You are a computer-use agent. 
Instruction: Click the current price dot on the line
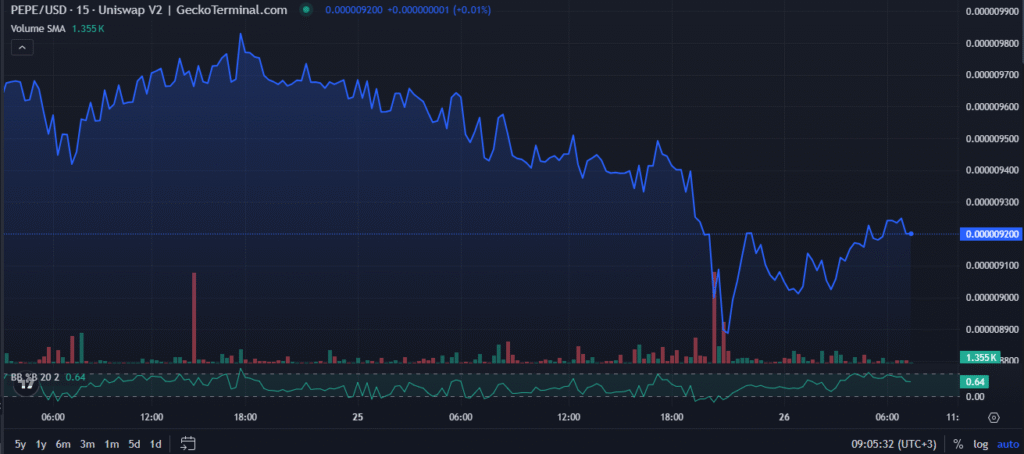pos(910,233)
